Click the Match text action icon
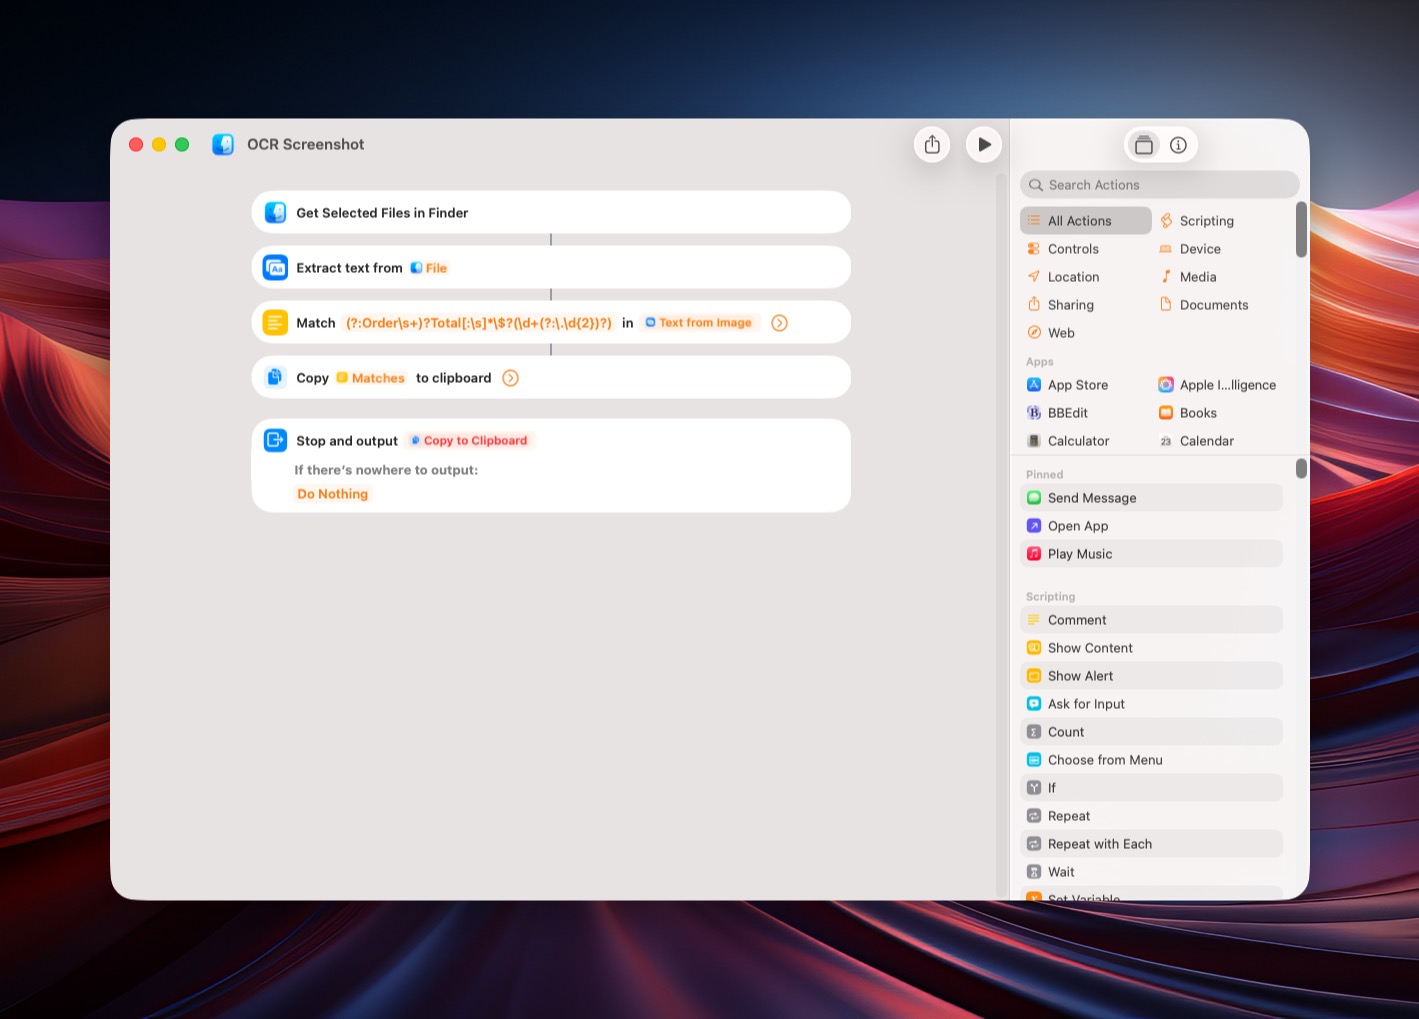Image resolution: width=1419 pixels, height=1019 pixels. (x=275, y=323)
